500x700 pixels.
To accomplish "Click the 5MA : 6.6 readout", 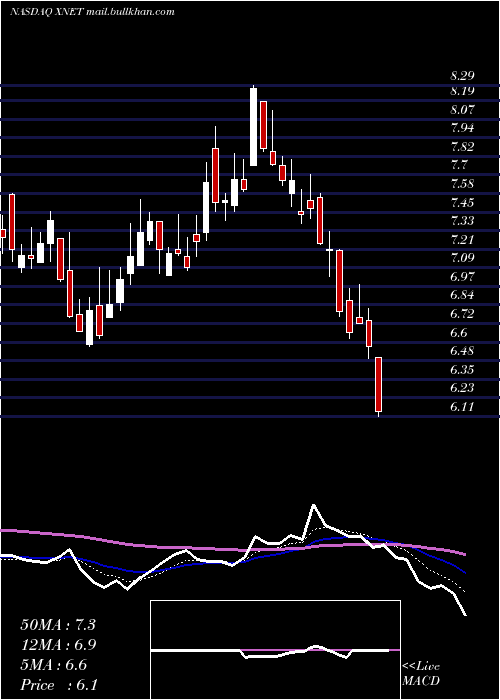I will [53, 665].
